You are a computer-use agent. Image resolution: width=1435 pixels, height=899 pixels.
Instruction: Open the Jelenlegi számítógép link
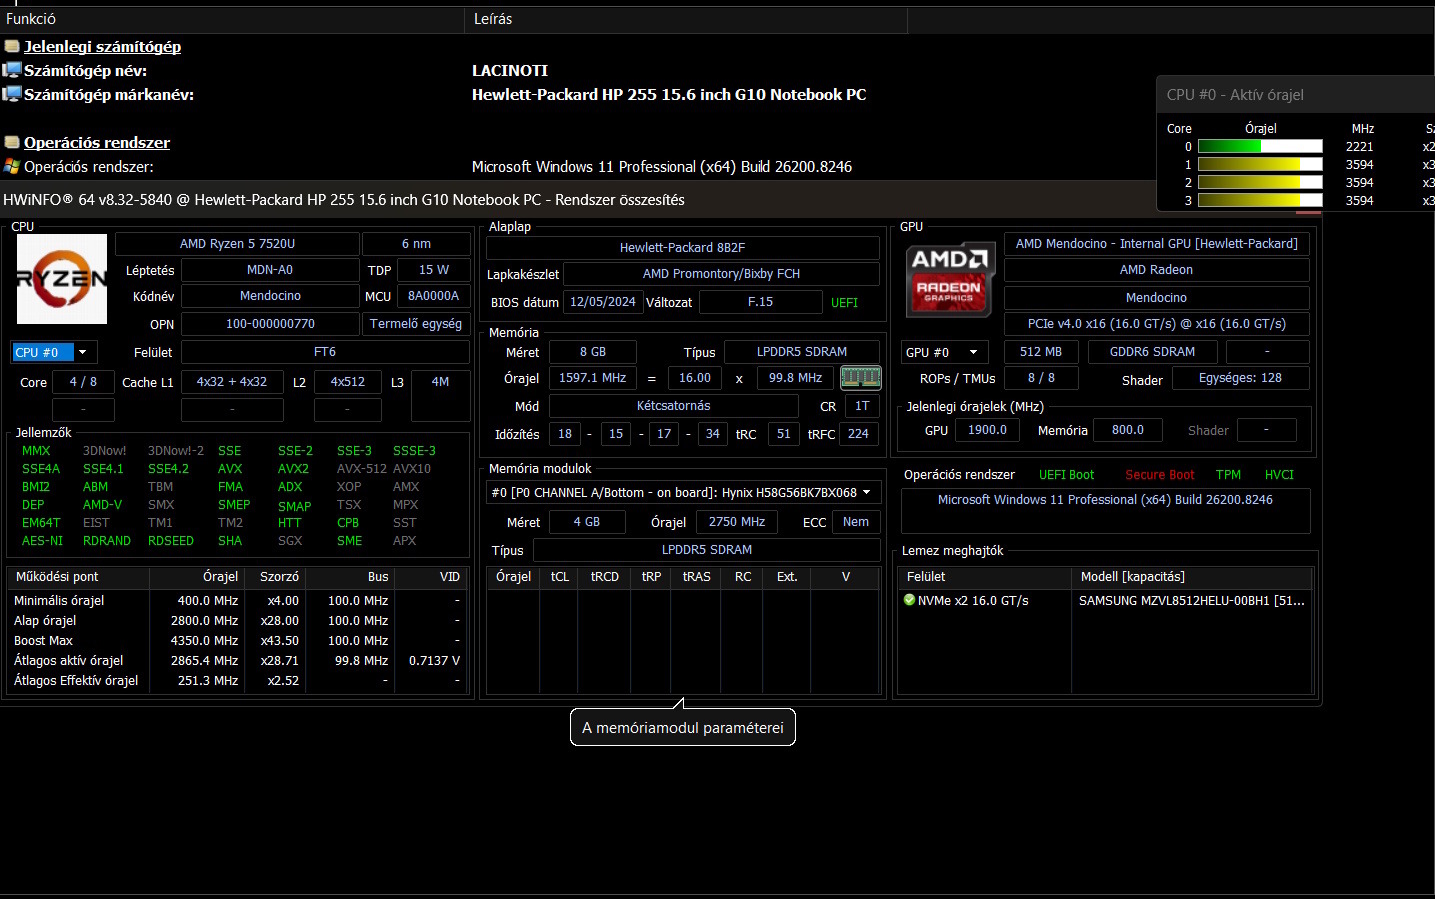(102, 46)
